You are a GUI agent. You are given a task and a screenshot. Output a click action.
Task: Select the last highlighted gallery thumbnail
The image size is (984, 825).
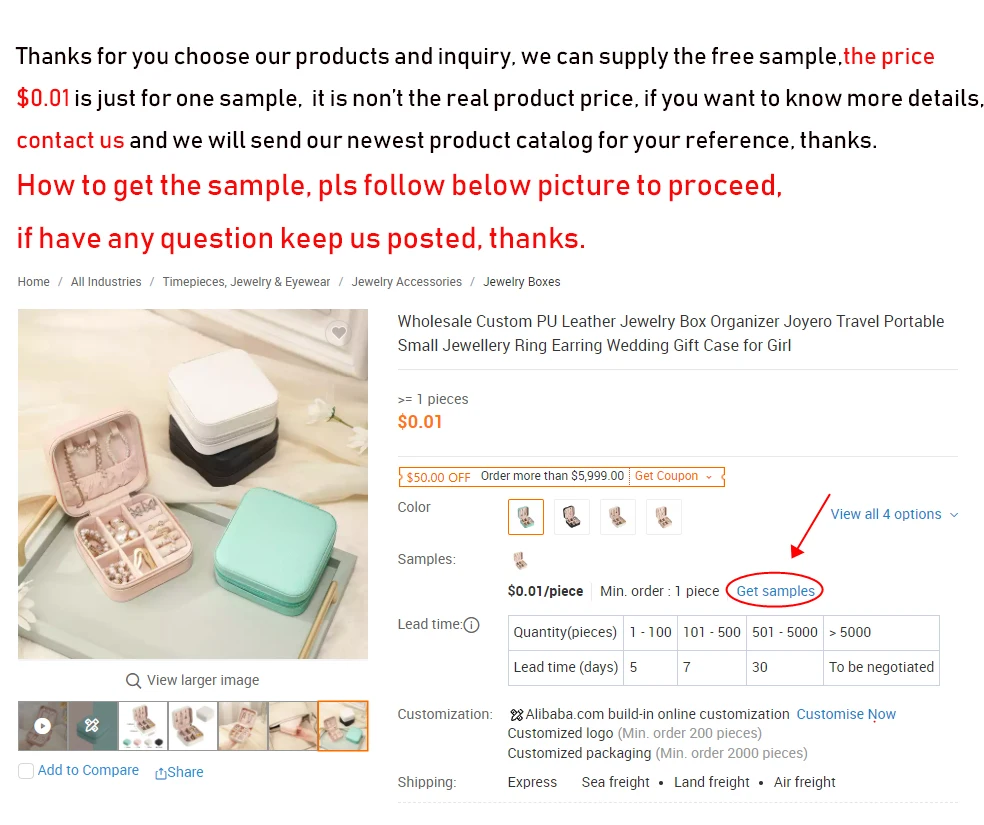343,726
